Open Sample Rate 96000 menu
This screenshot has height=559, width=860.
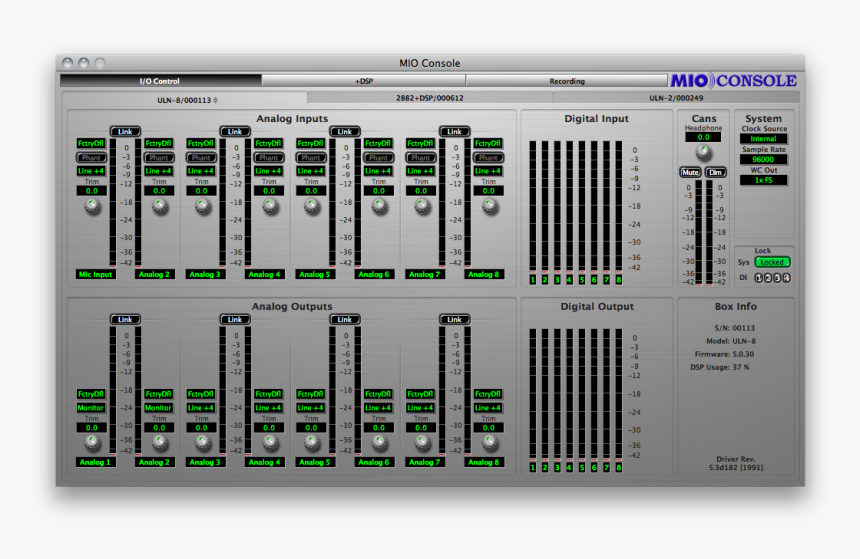[x=763, y=160]
